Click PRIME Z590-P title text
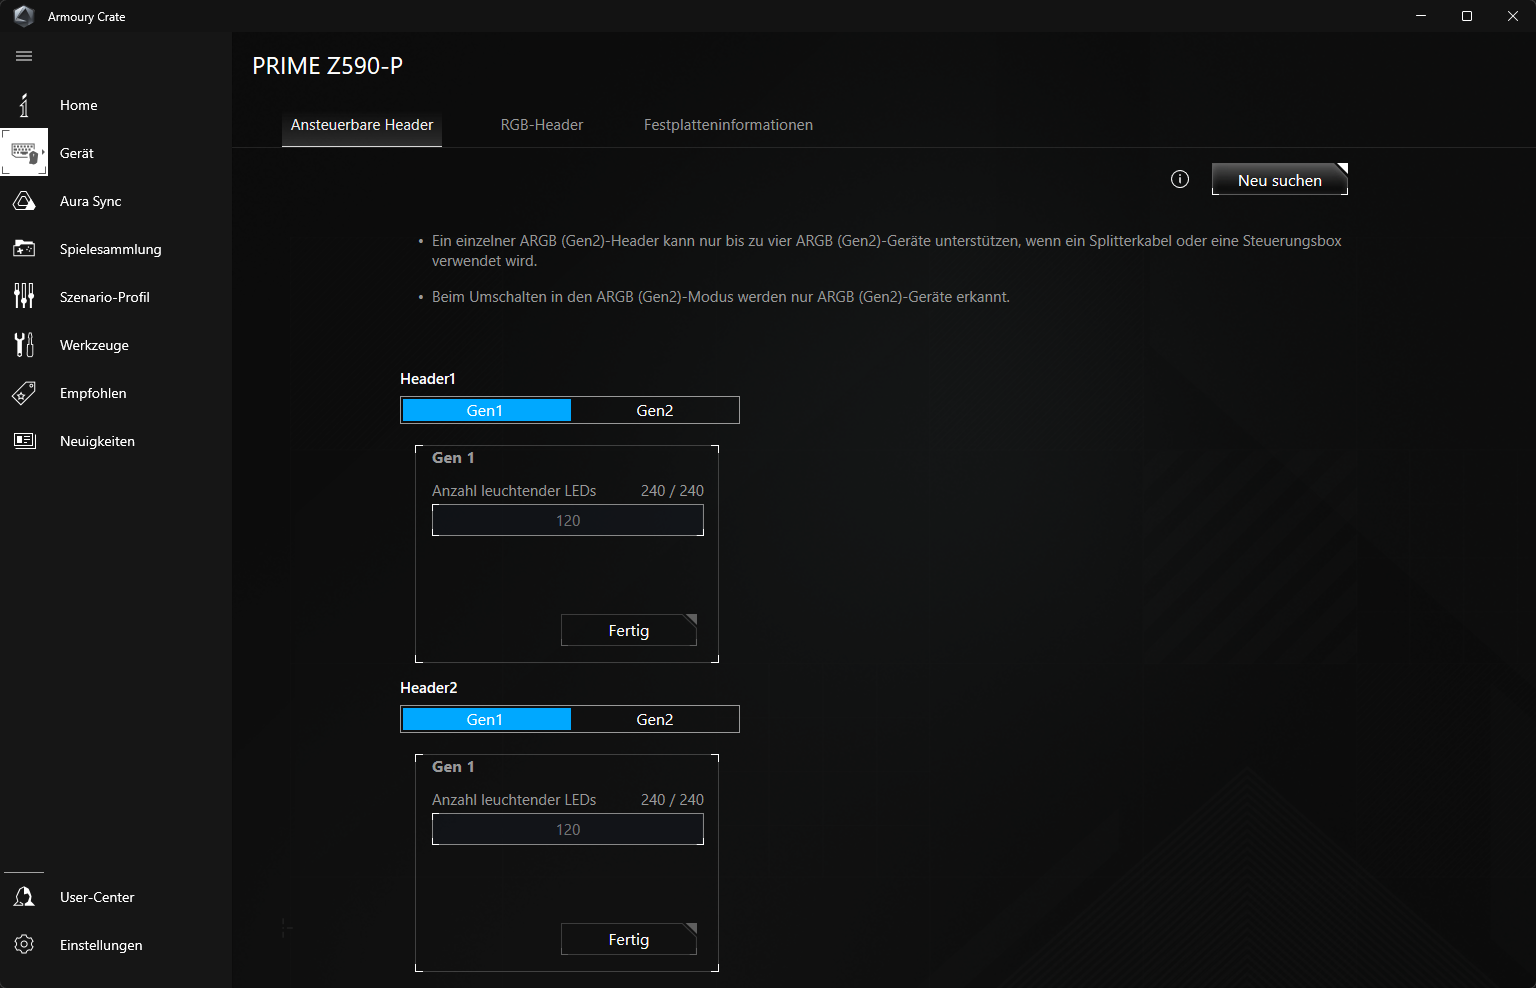This screenshot has width=1536, height=988. [328, 66]
